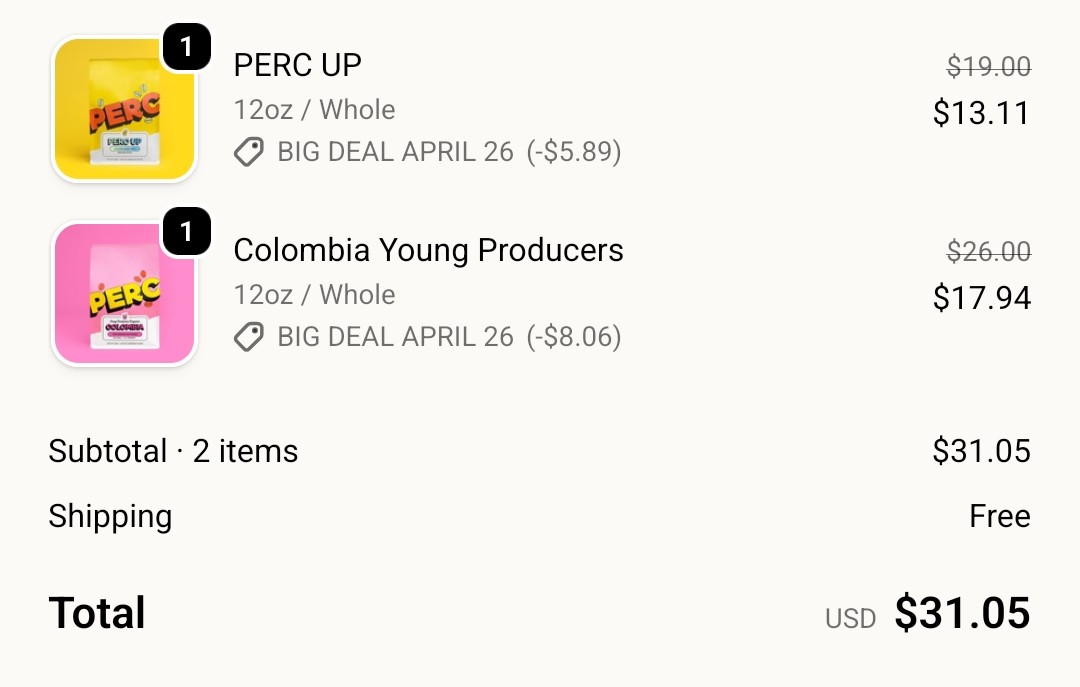Select the Colombia Young Producers product title
1080x687 pixels.
pos(428,250)
